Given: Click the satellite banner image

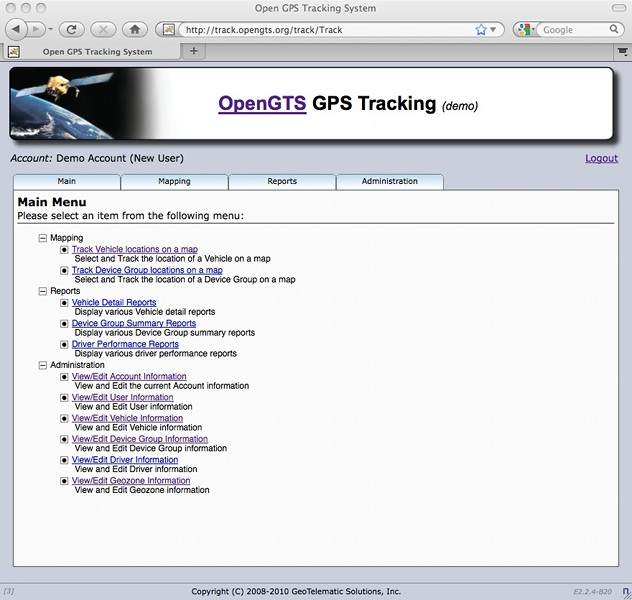Looking at the screenshot, I should point(81,104).
